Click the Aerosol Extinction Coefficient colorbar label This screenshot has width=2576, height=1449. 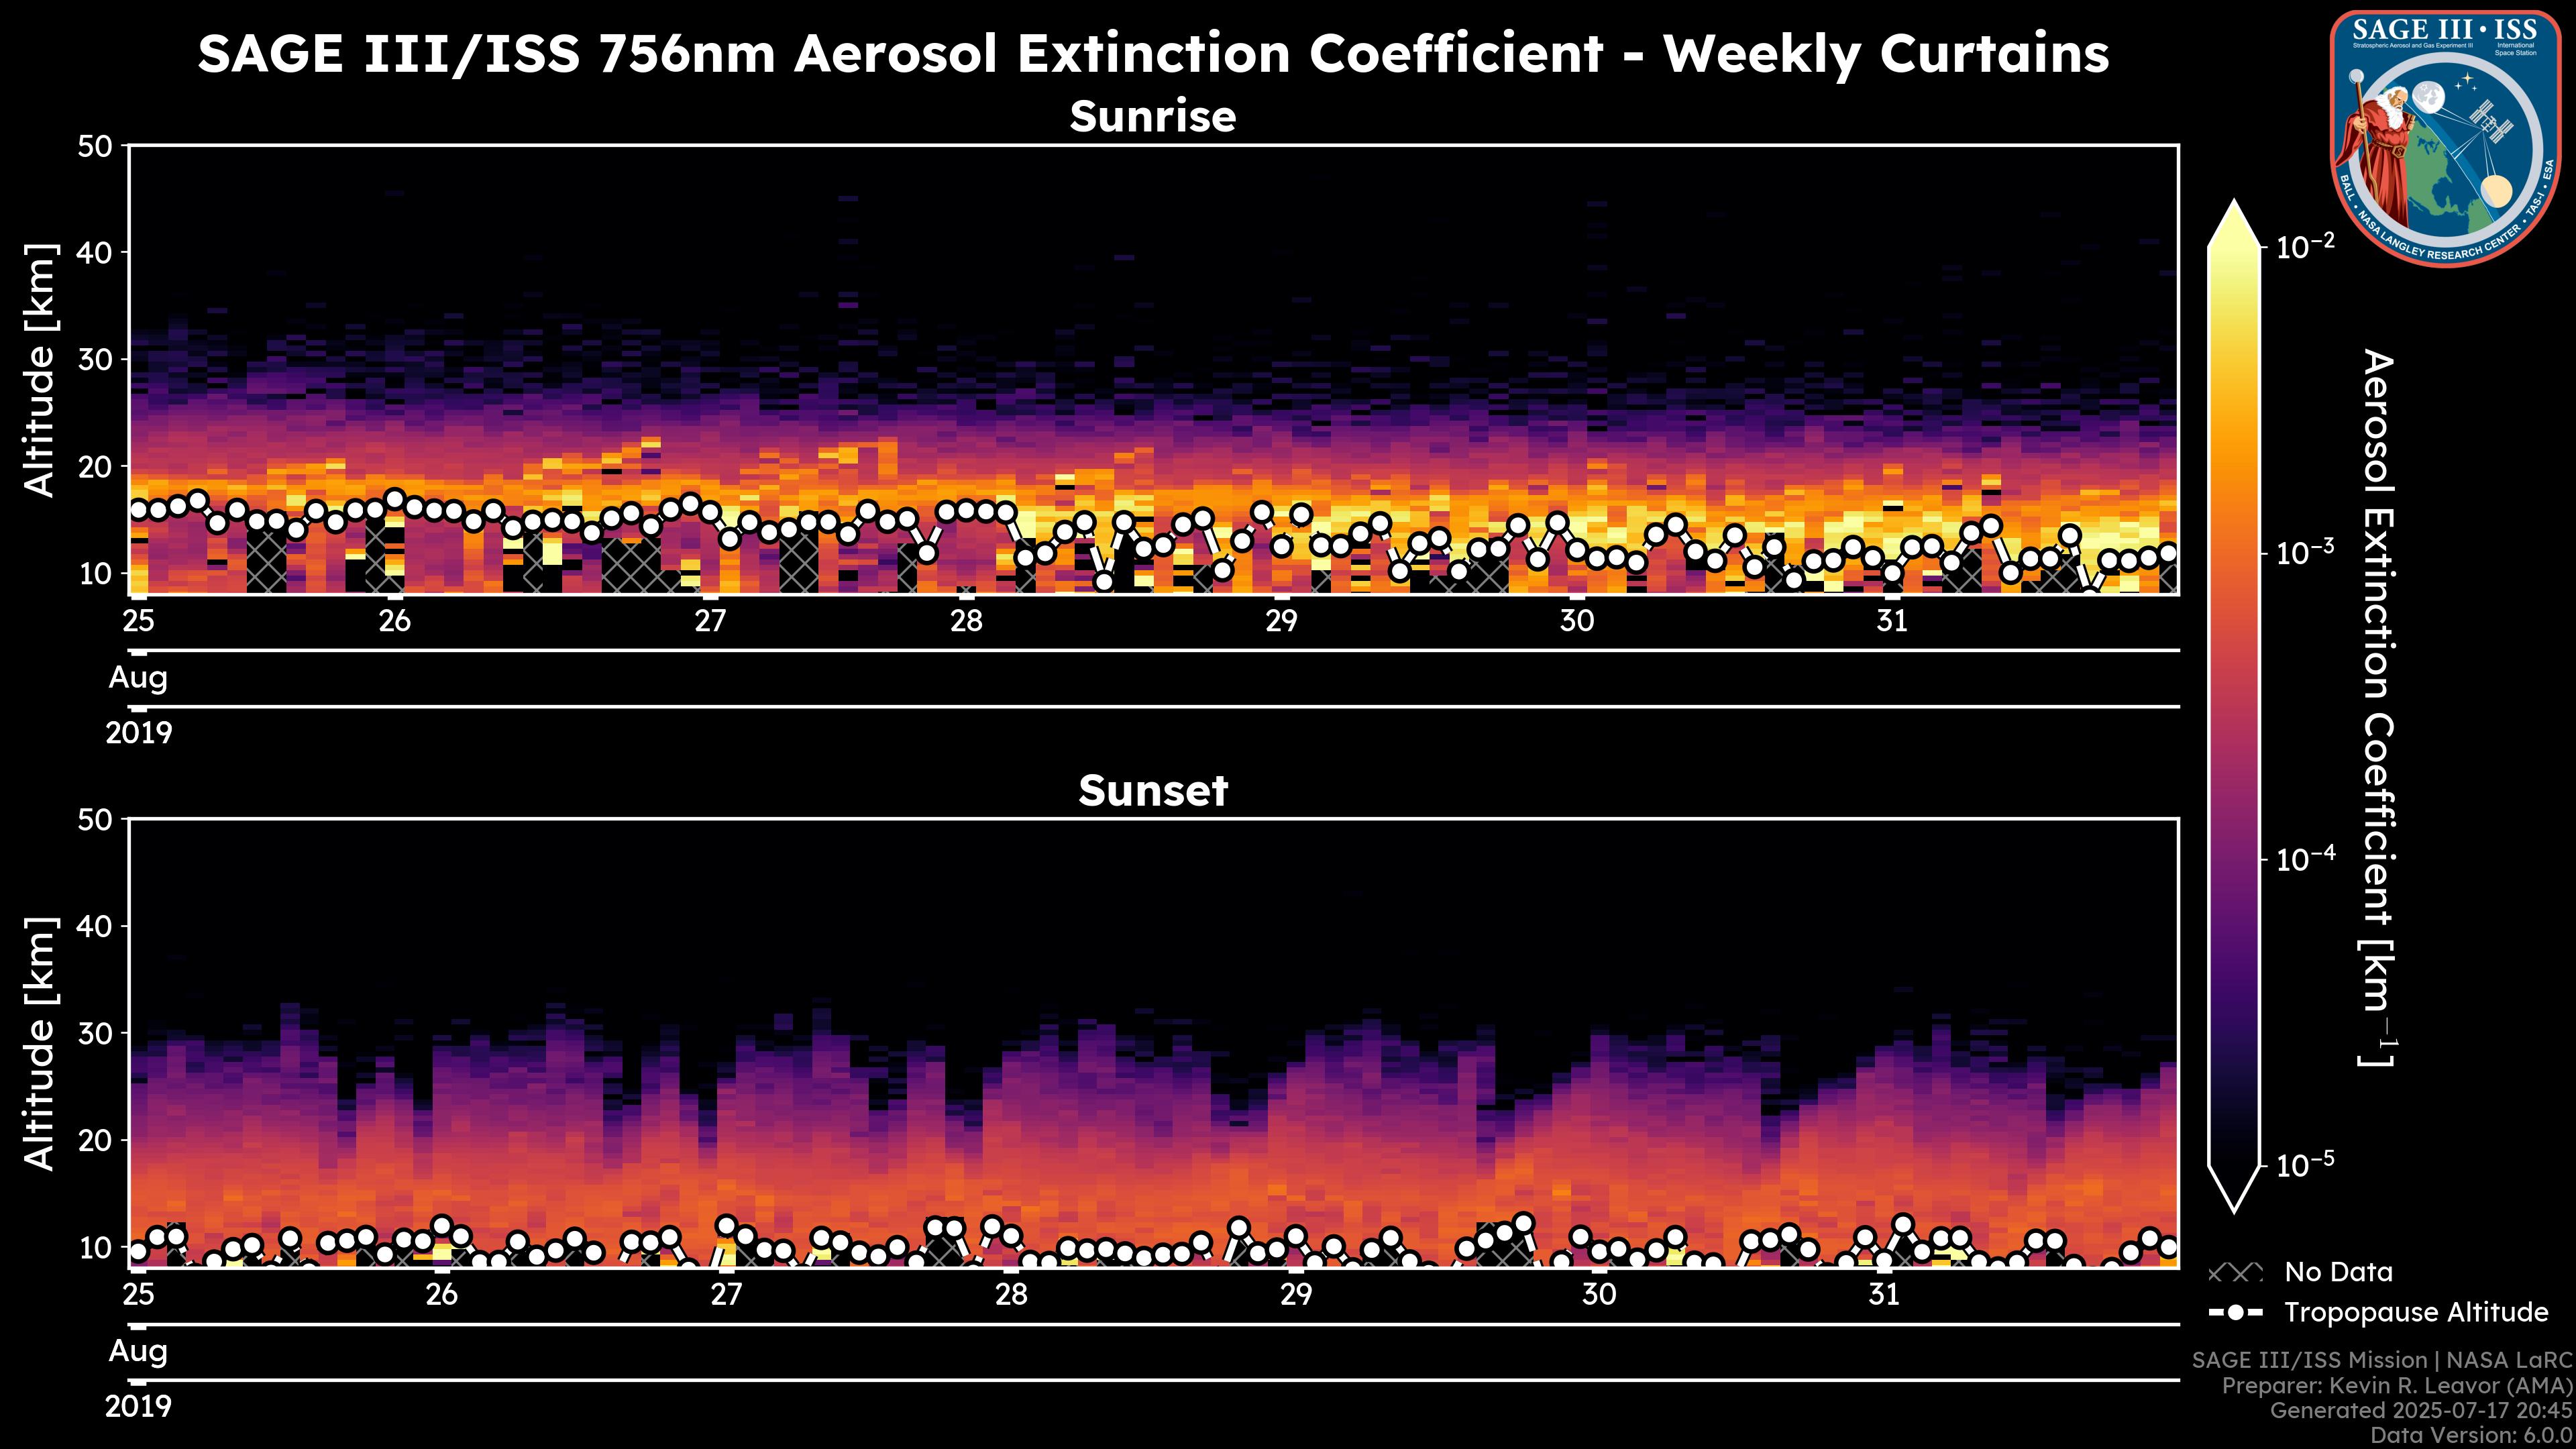click(x=2376, y=708)
